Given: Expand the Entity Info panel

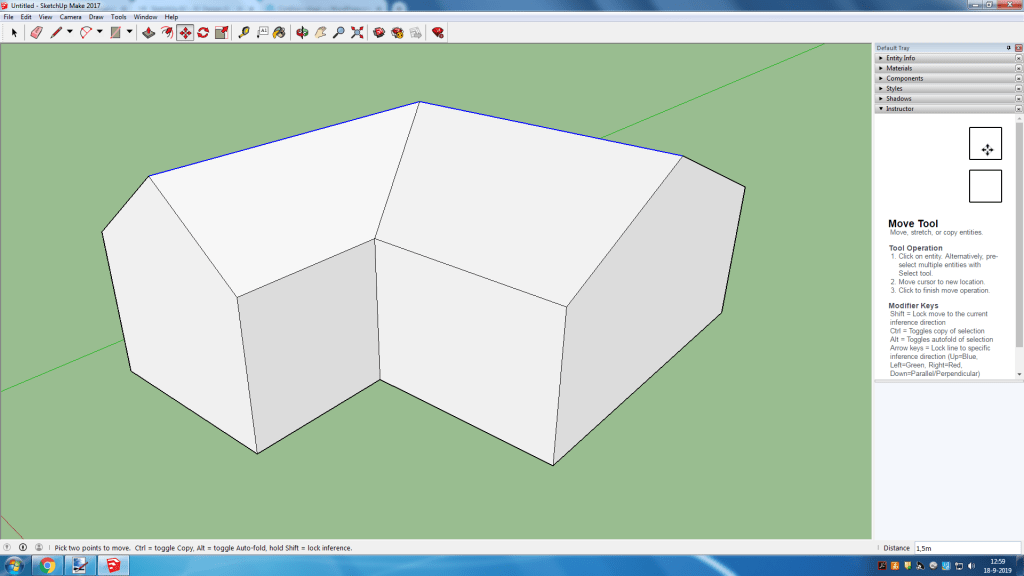Looking at the screenshot, I should click(900, 58).
